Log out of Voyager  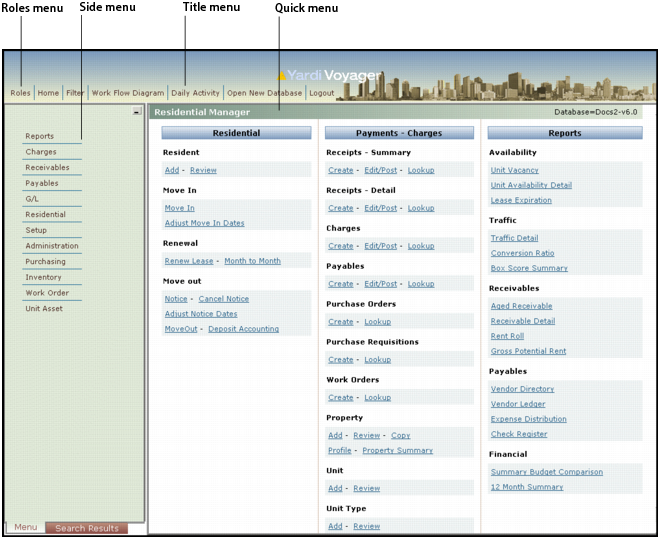click(322, 93)
